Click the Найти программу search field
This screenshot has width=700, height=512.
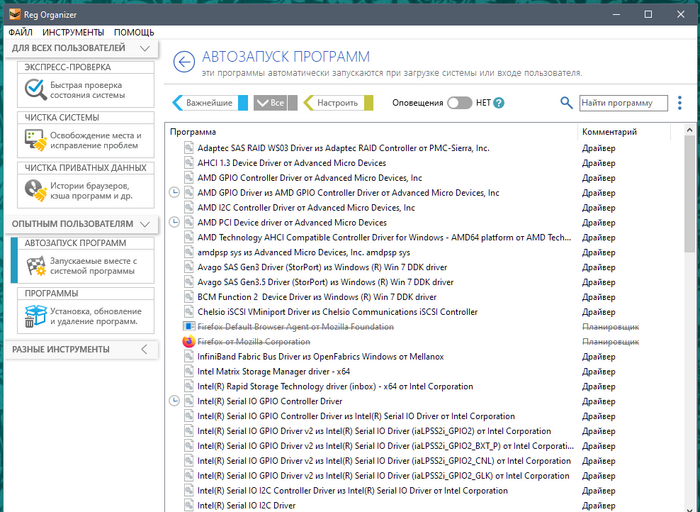click(x=623, y=103)
